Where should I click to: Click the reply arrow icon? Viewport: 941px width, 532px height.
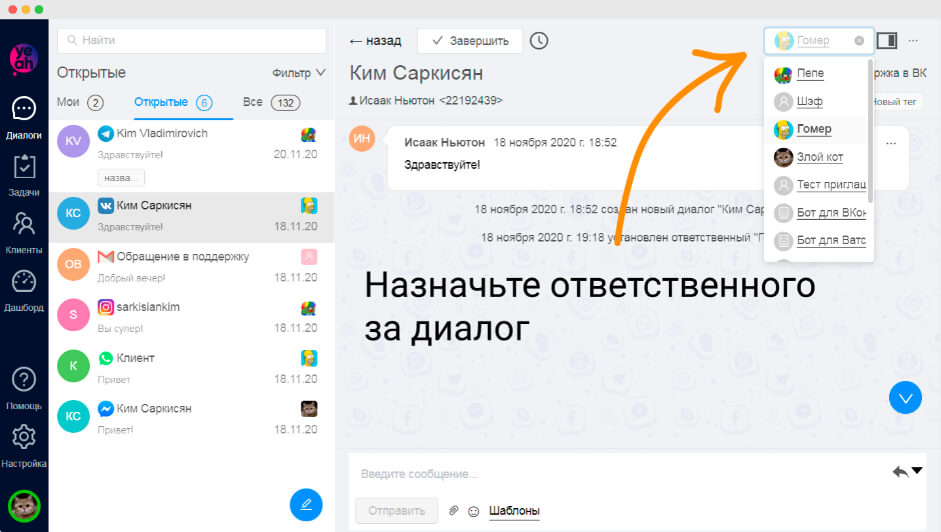click(x=900, y=472)
